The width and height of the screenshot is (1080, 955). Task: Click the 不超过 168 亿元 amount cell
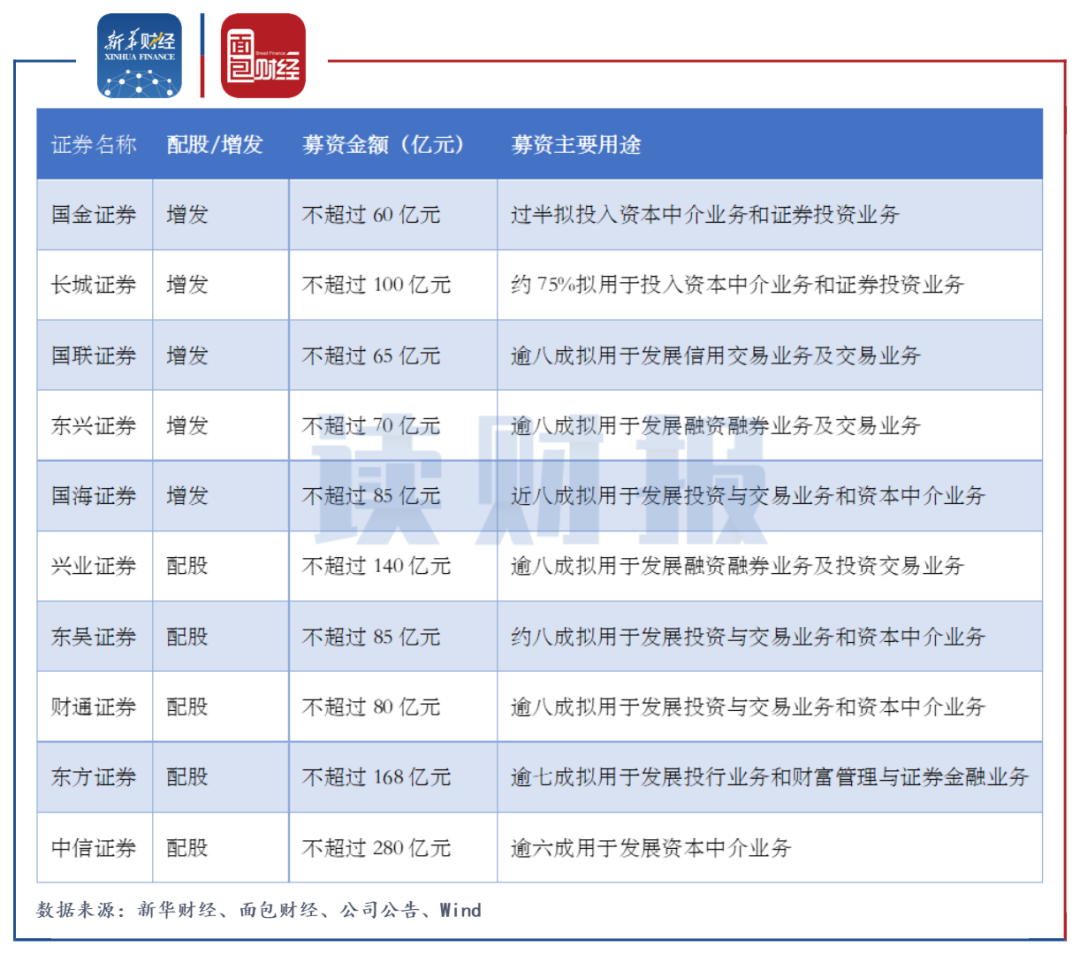pyautogui.click(x=376, y=777)
